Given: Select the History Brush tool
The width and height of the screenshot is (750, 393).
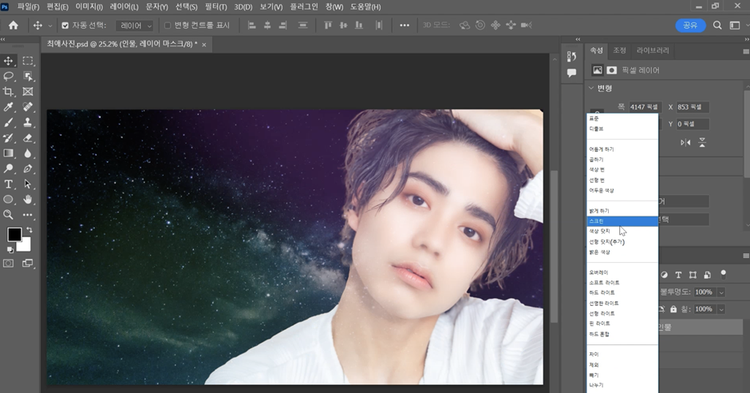Looking at the screenshot, I should pos(8,138).
